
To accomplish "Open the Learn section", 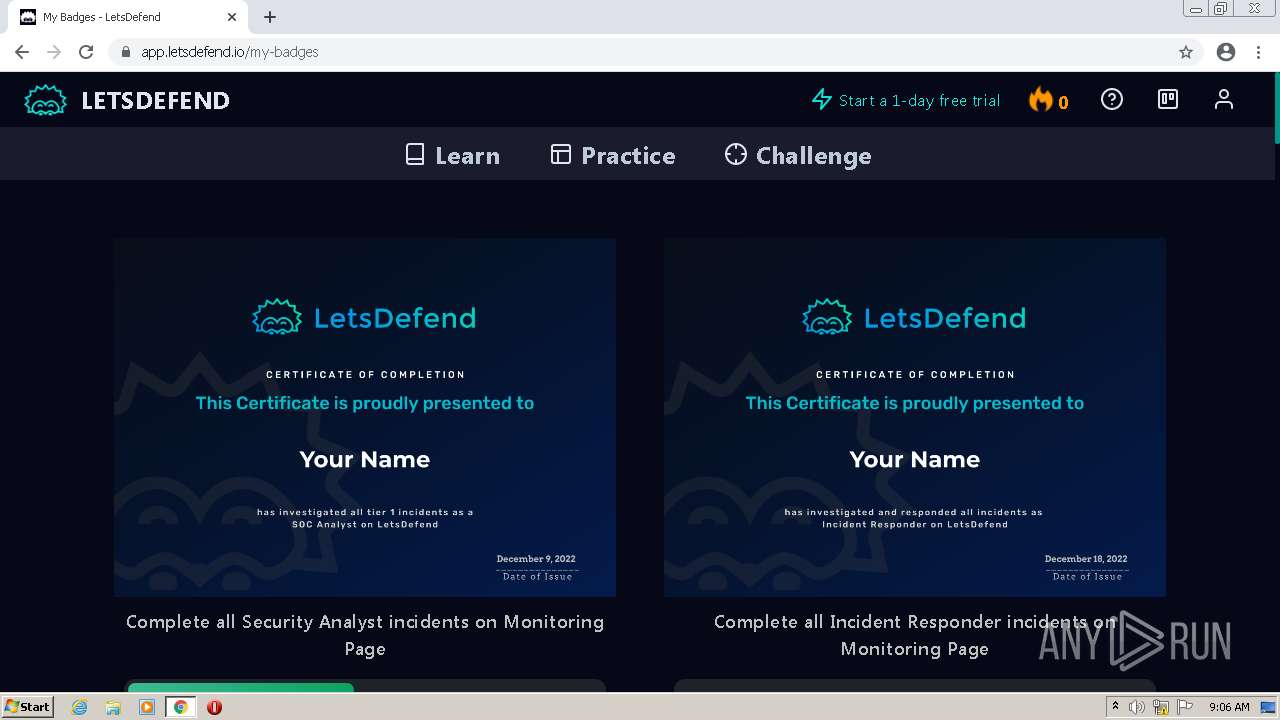I will (452, 155).
